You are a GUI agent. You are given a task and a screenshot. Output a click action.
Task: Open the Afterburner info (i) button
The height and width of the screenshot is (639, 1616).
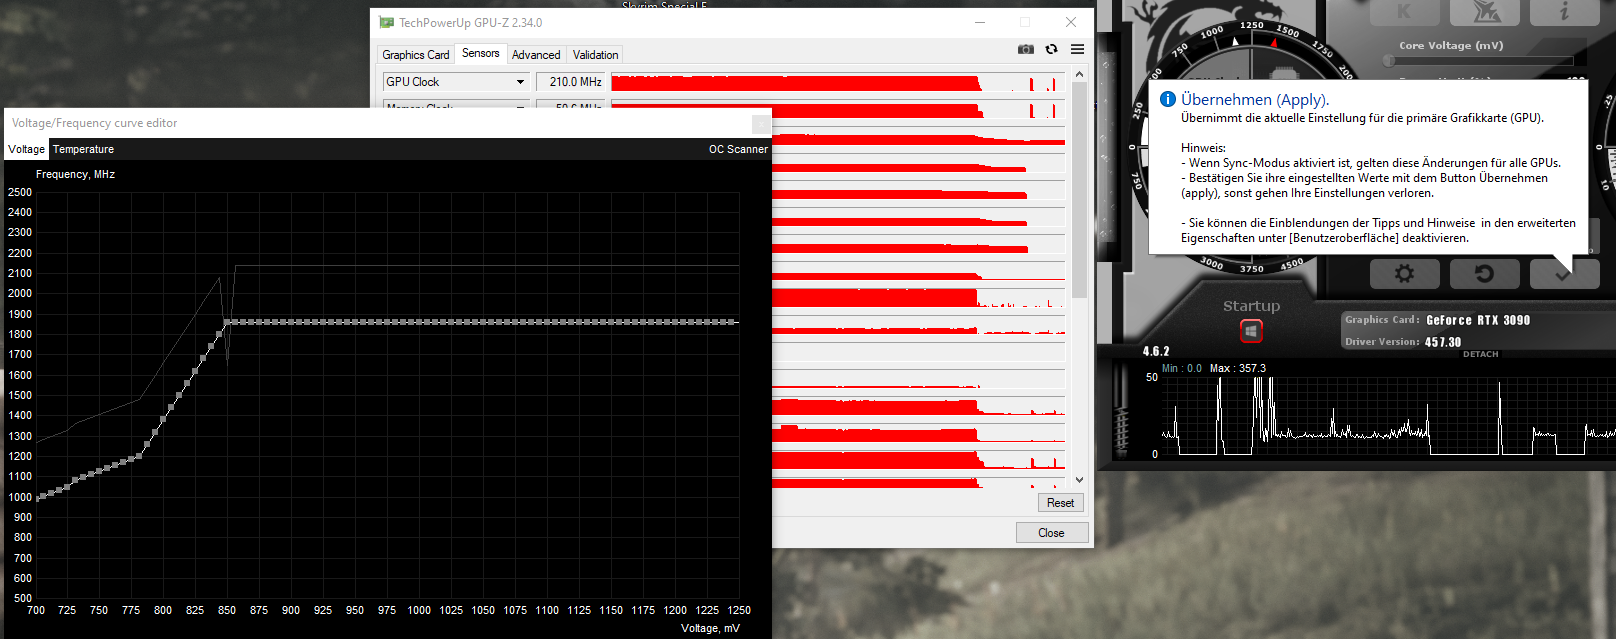[1564, 12]
